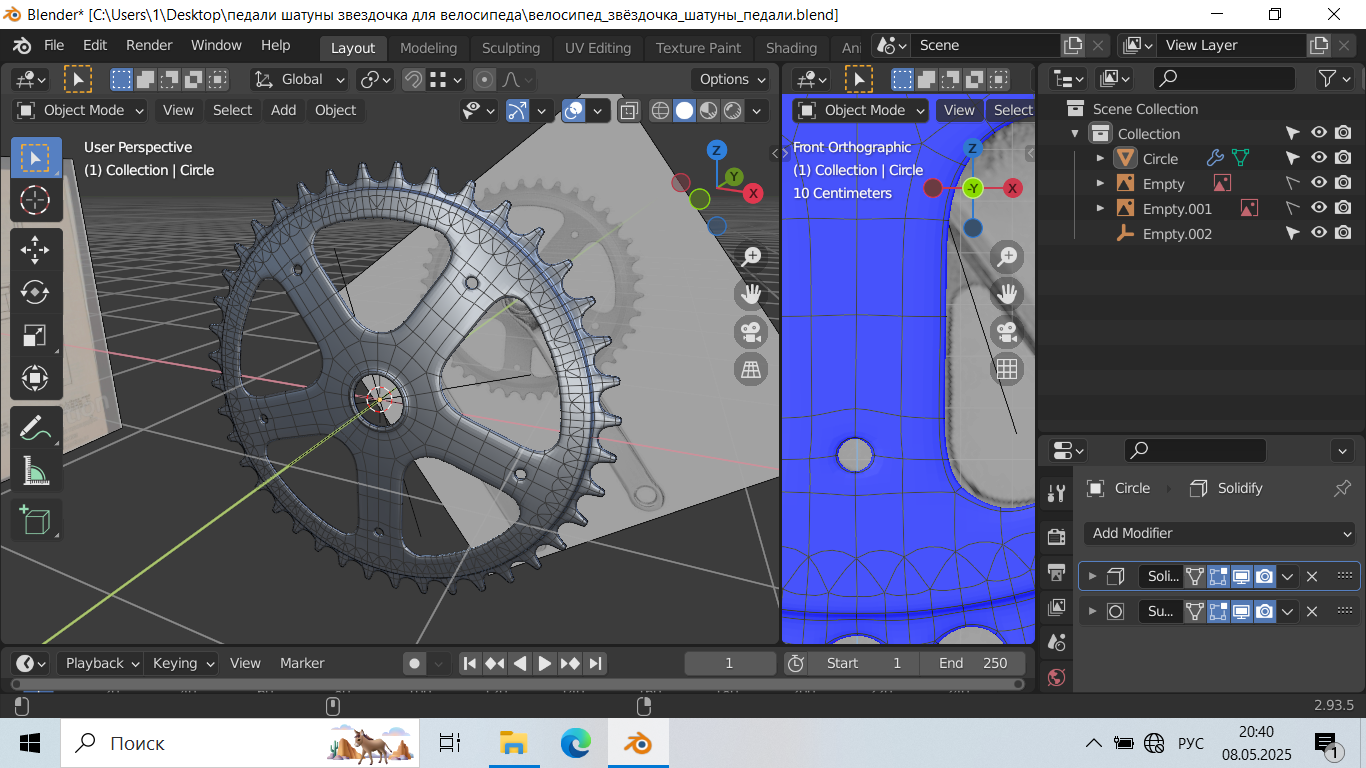Select the Cursor tool in toolbar

(35, 200)
